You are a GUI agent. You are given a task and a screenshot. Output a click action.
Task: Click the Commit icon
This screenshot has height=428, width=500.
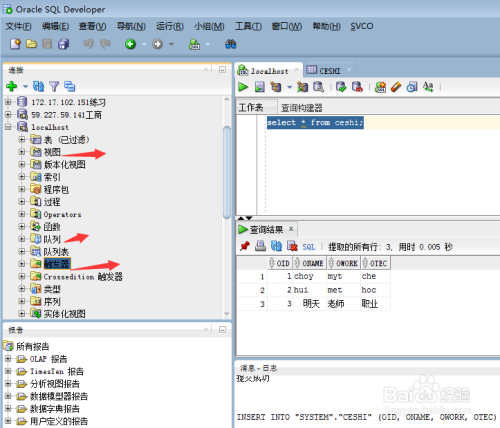pos(341,87)
